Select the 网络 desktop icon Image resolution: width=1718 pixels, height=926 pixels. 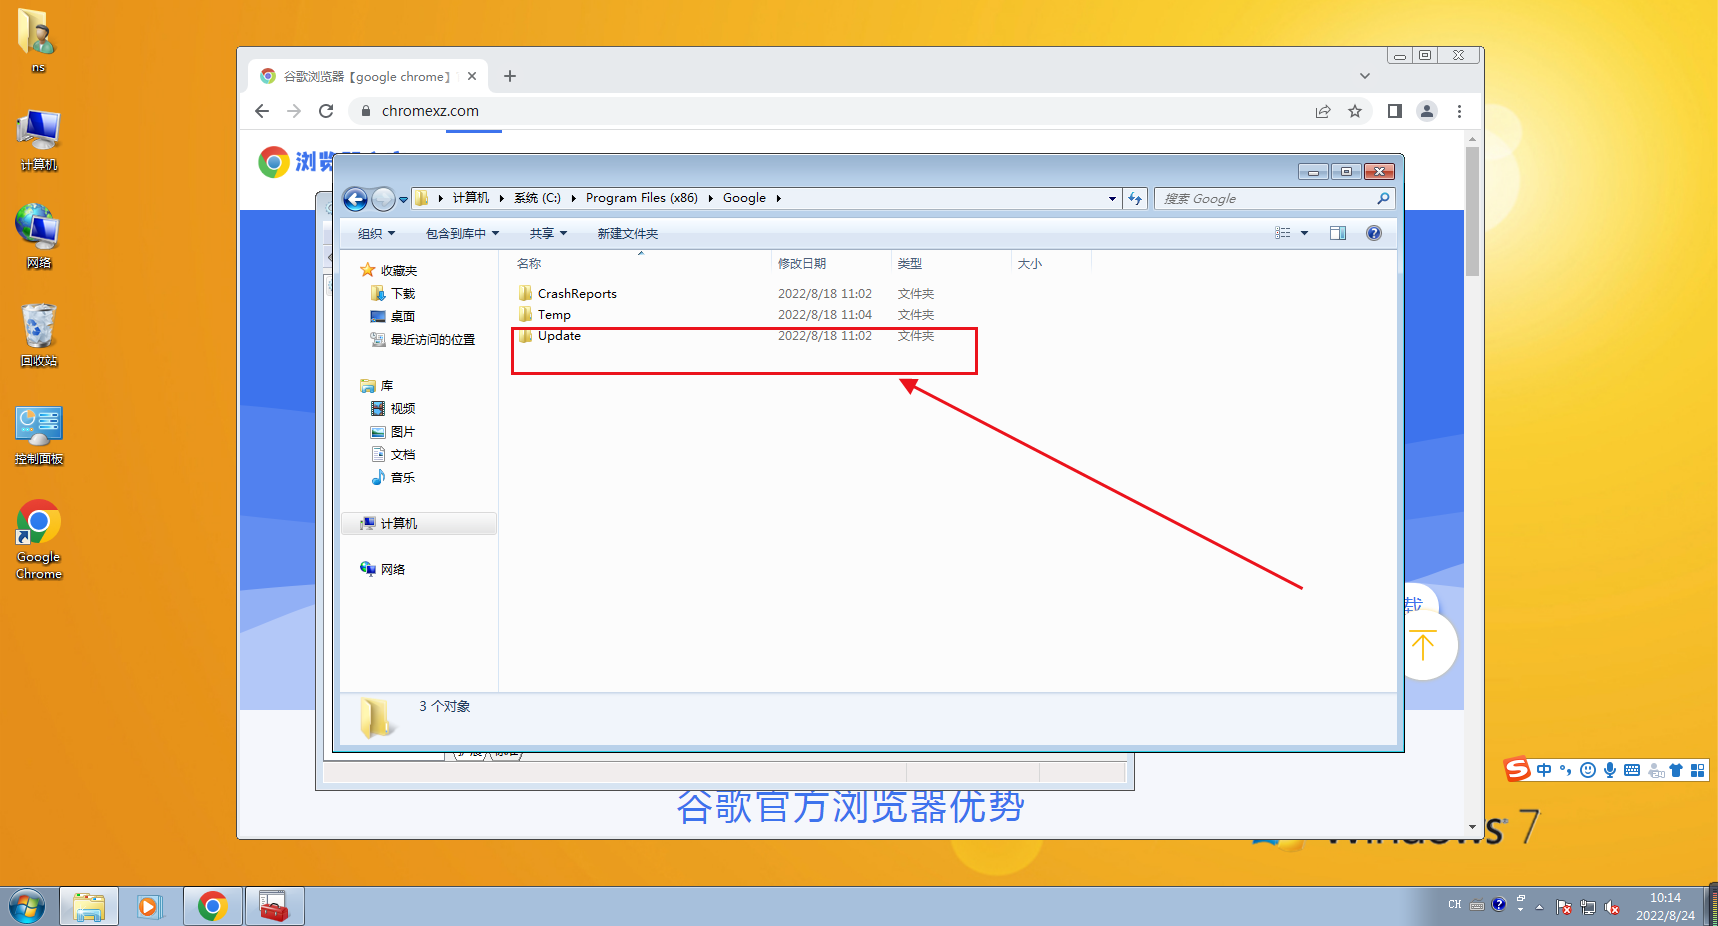39,237
